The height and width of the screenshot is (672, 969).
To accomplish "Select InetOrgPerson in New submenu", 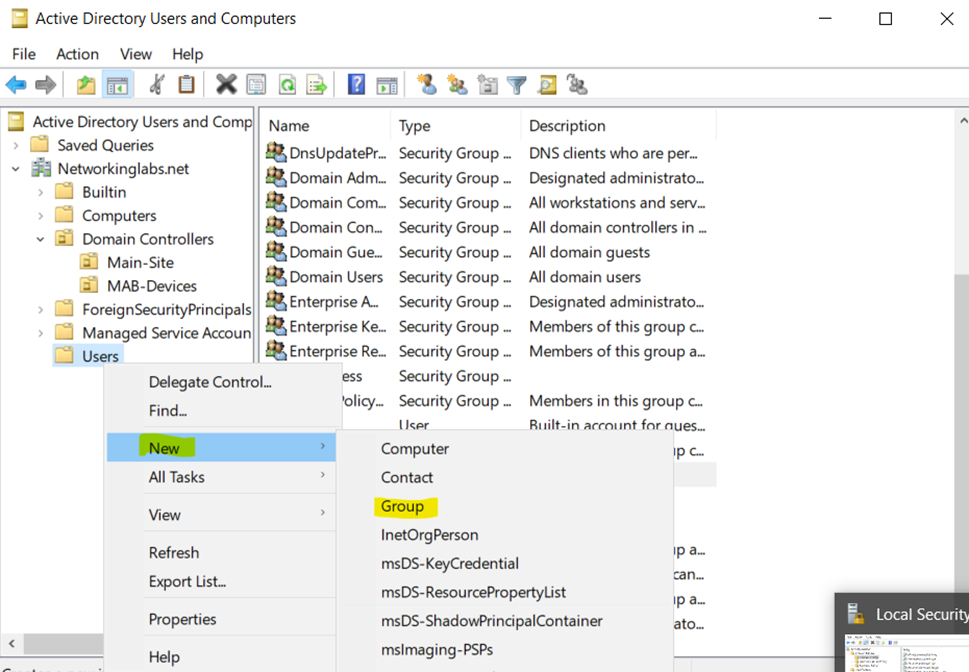I will (505, 535).
